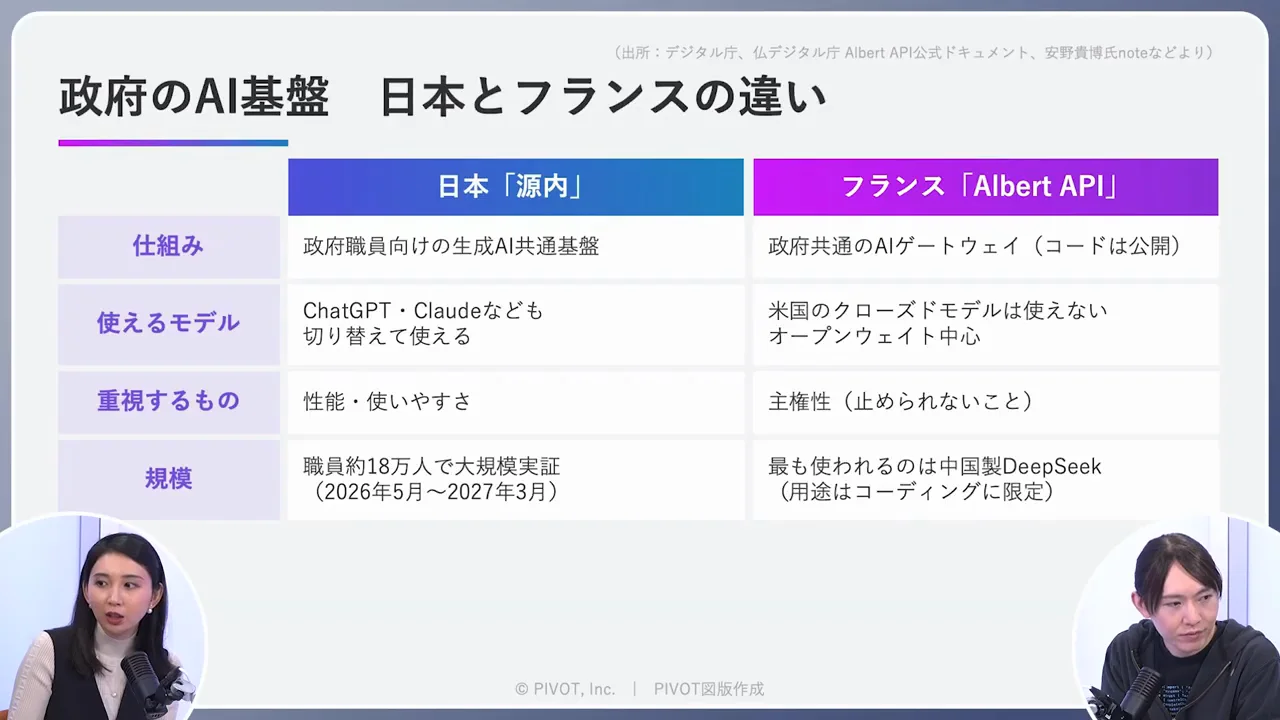
Task: Click the 日本「源内」 column header
Action: (x=516, y=187)
